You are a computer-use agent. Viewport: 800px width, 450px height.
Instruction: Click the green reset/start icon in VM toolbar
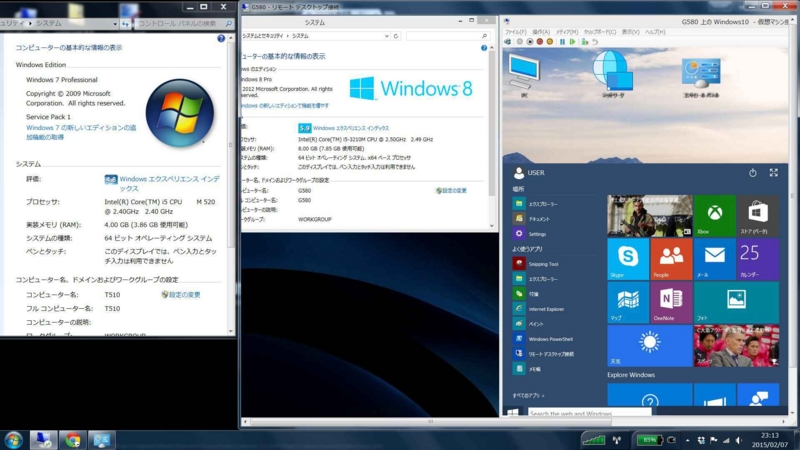click(x=572, y=42)
